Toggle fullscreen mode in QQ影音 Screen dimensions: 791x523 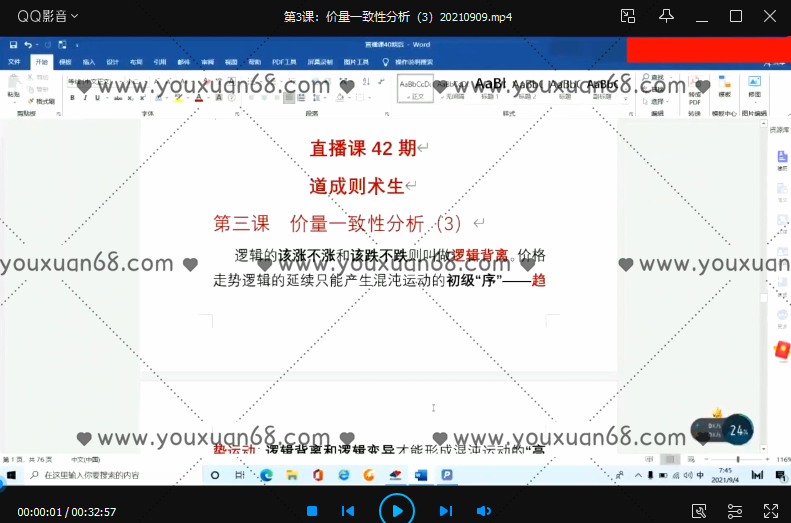(x=770, y=511)
